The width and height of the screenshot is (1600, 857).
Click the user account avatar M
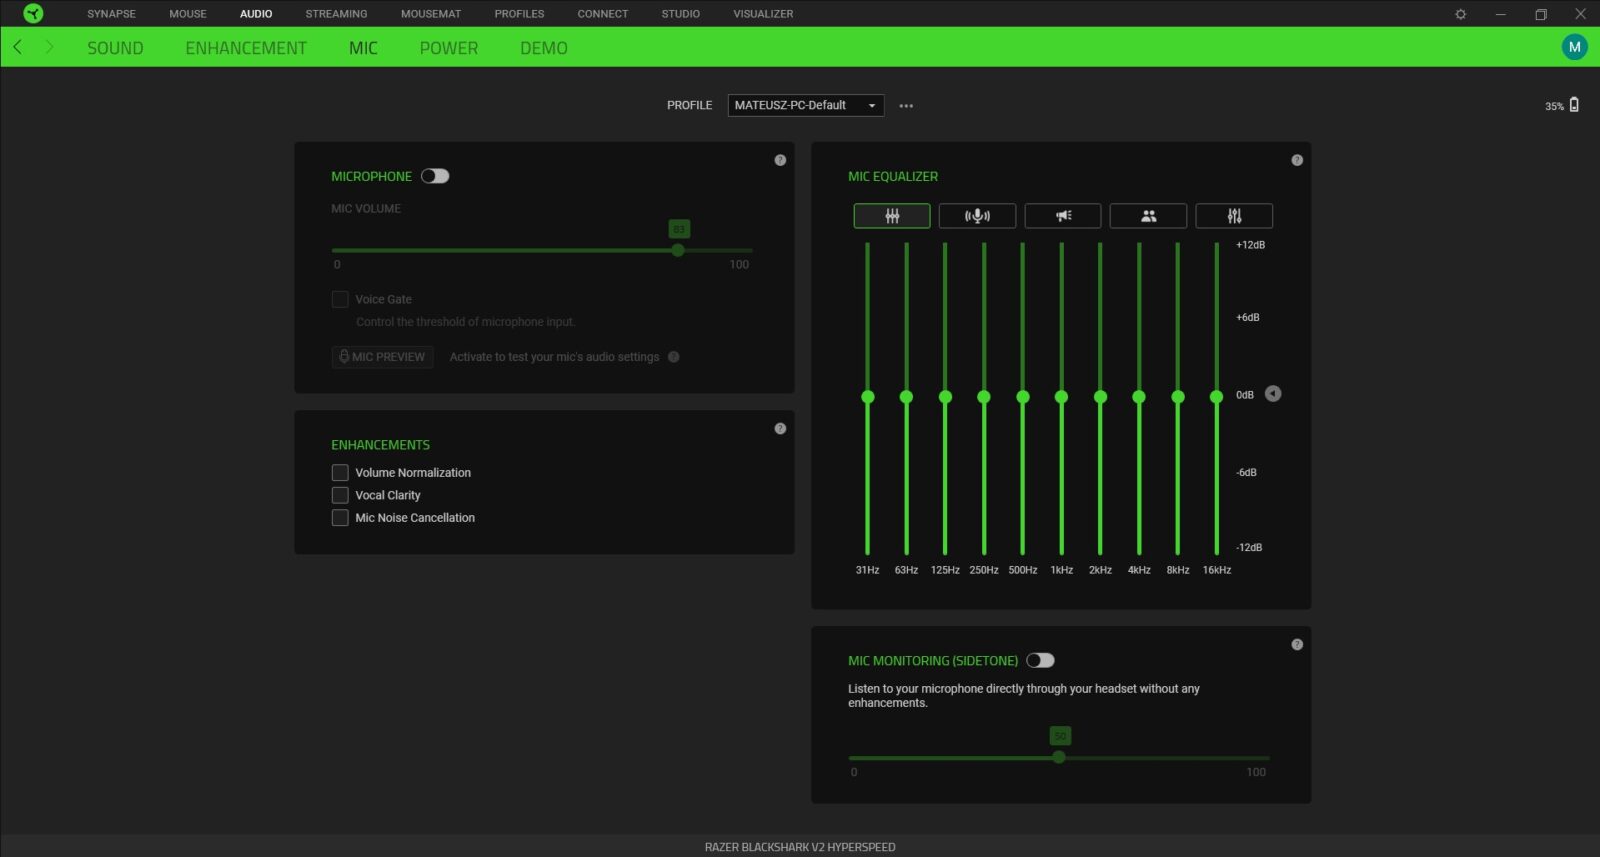1574,47
